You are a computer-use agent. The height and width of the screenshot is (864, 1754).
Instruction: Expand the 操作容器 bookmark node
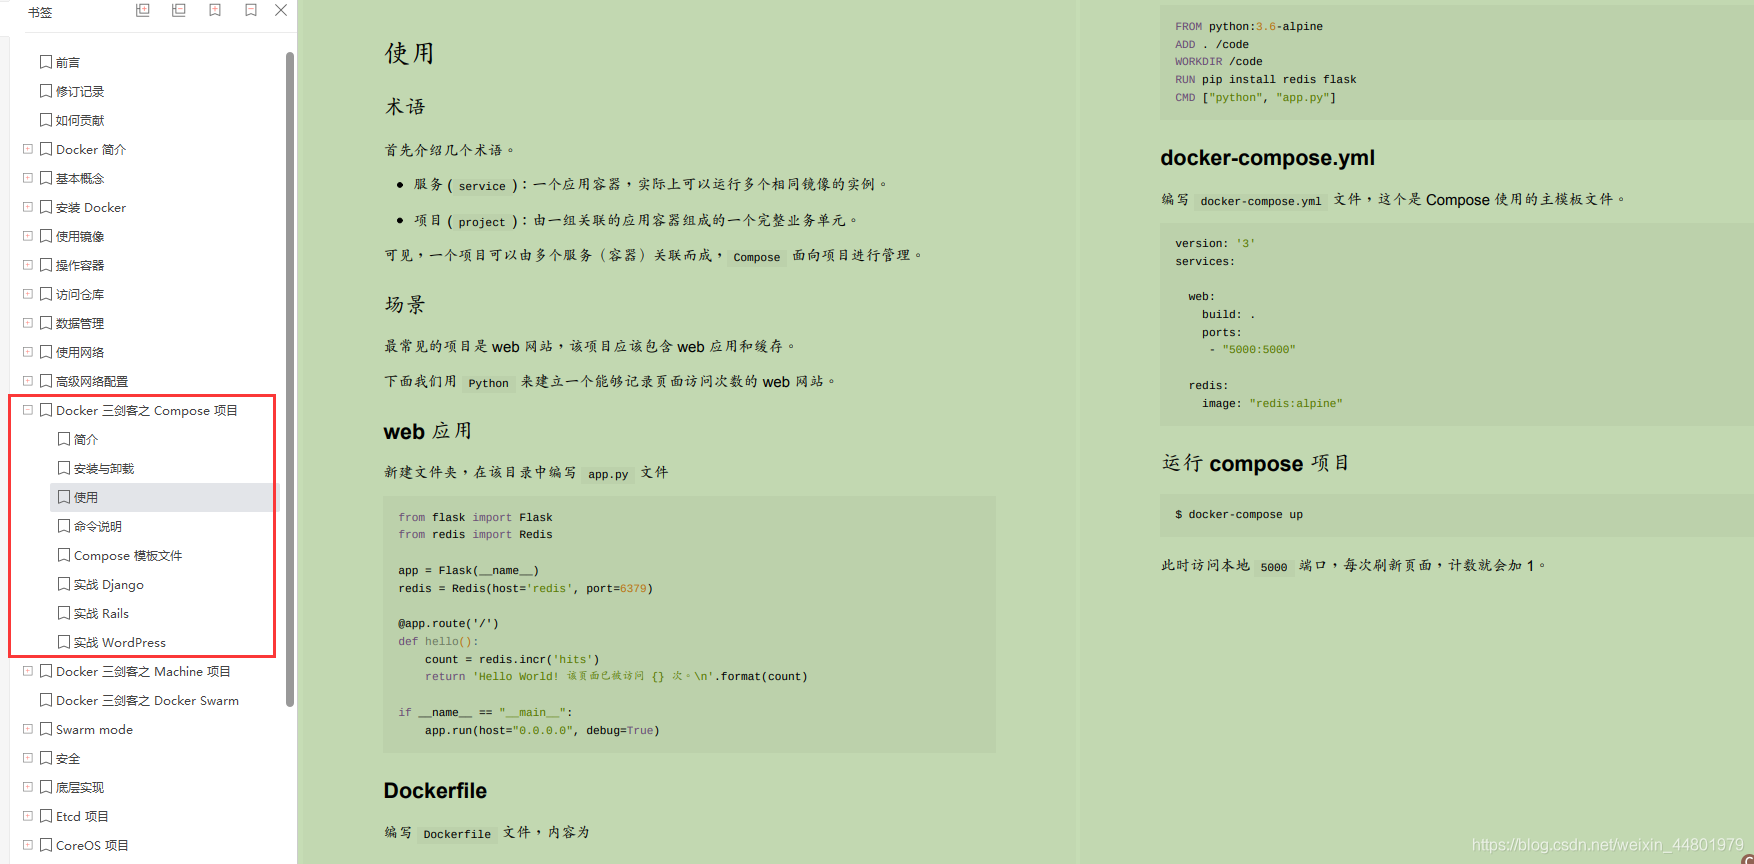(28, 265)
